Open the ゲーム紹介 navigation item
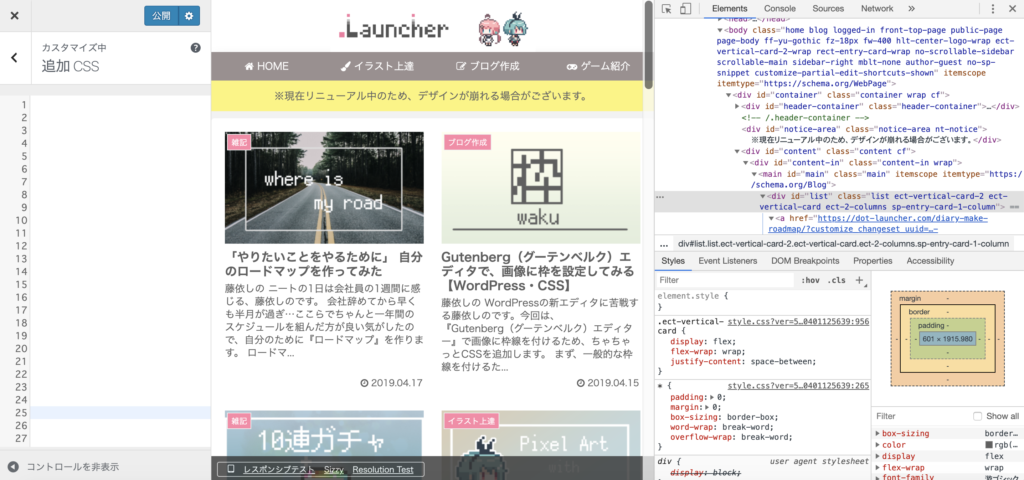 click(x=598, y=66)
